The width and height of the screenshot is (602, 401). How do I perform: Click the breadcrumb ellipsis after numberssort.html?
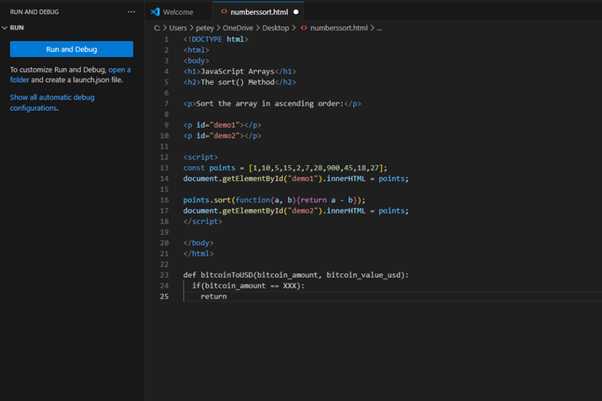379,28
